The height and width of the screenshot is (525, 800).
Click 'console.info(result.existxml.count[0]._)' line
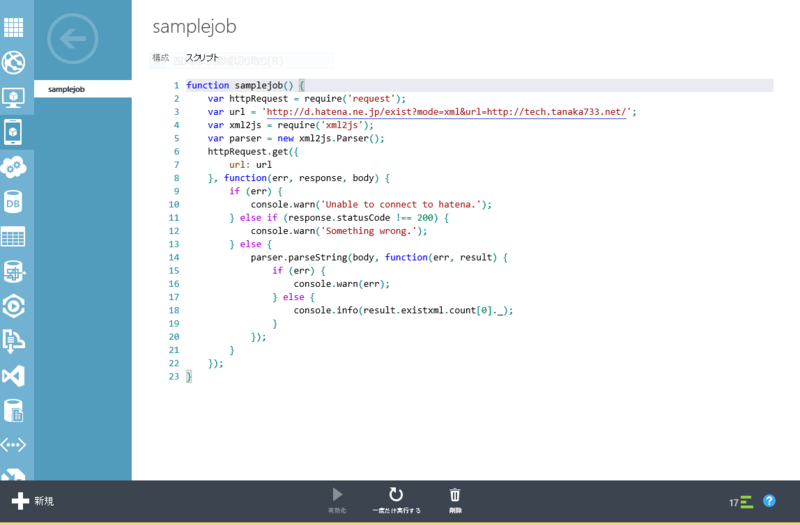(x=403, y=311)
